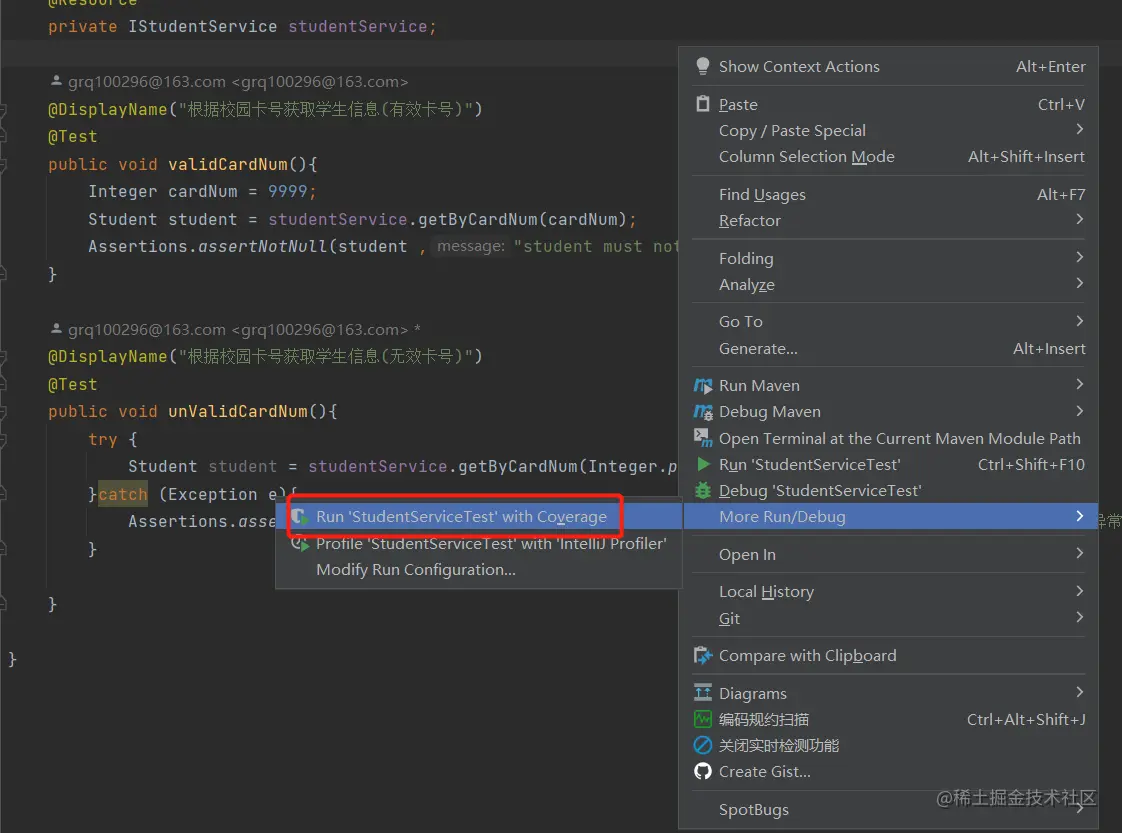The width and height of the screenshot is (1122, 833).
Task: Click the 'message:' parameter hint
Action: pyautogui.click(x=471, y=246)
